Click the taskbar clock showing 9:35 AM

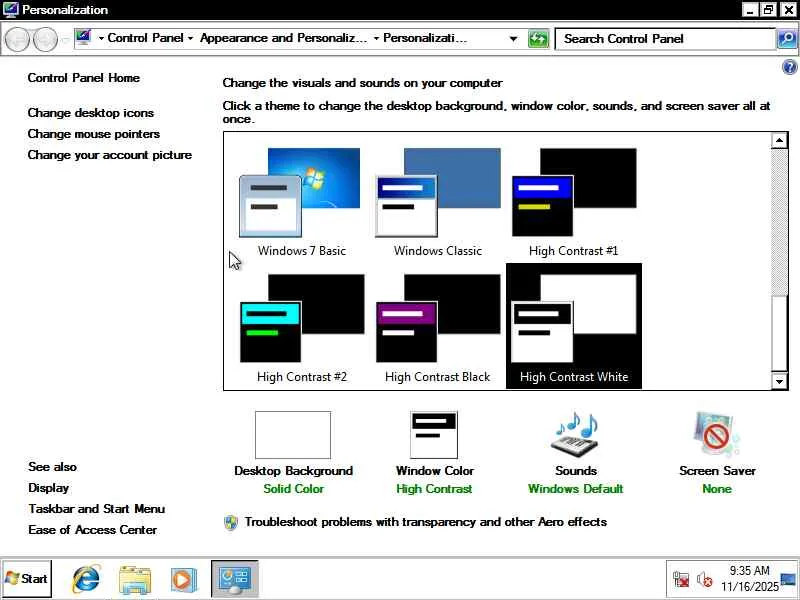(x=749, y=579)
